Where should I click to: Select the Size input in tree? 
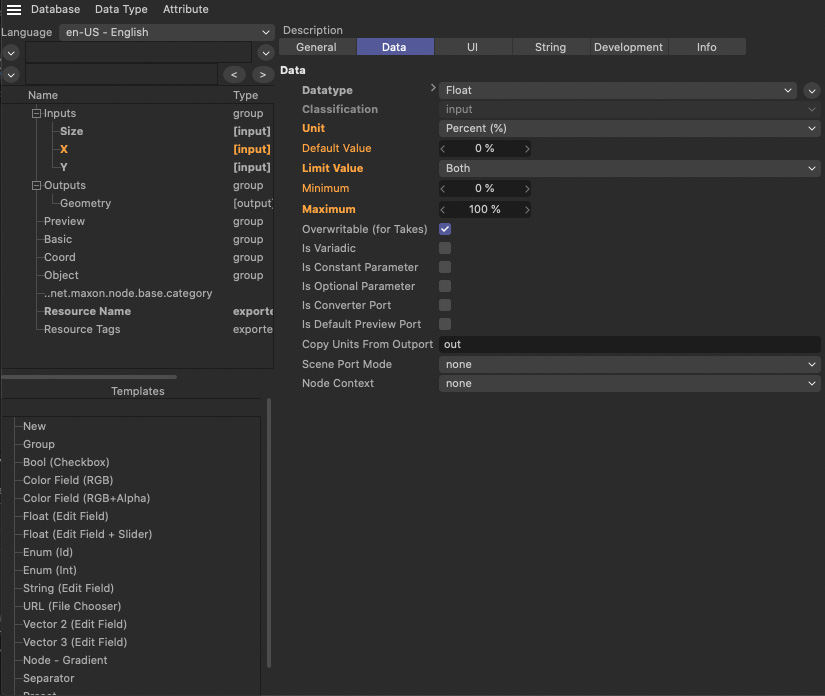click(x=71, y=131)
